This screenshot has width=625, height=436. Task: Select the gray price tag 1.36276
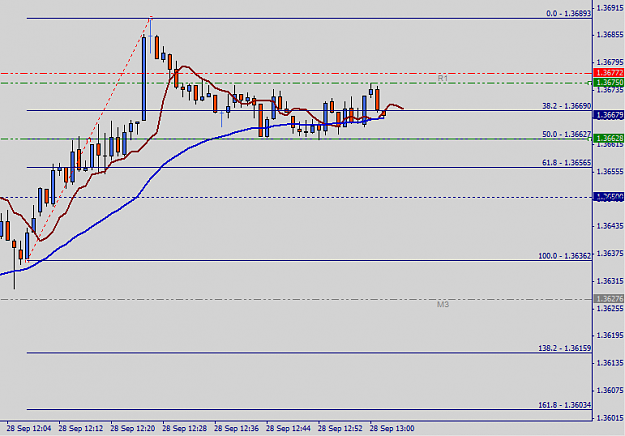(x=609, y=299)
